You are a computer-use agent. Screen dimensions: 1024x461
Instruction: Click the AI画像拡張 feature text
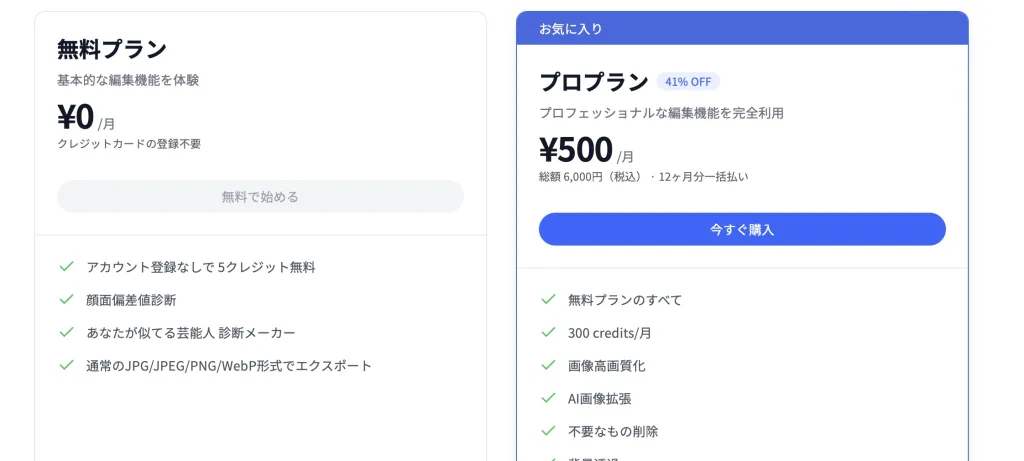click(600, 398)
